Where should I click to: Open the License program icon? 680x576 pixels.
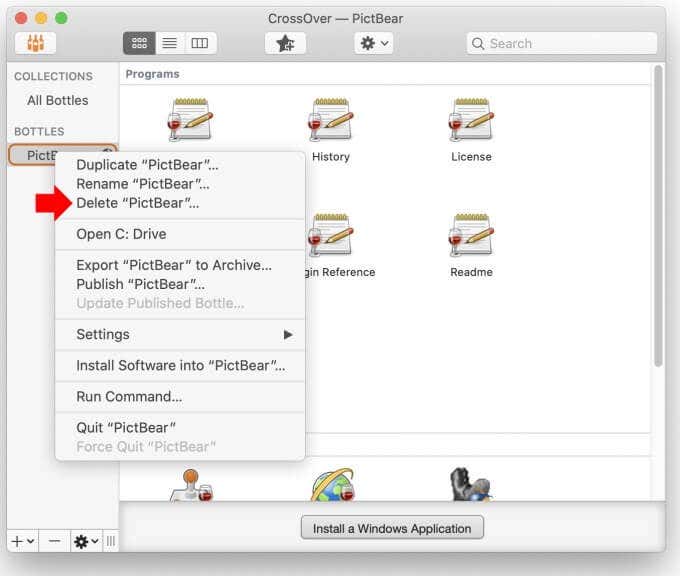point(471,120)
